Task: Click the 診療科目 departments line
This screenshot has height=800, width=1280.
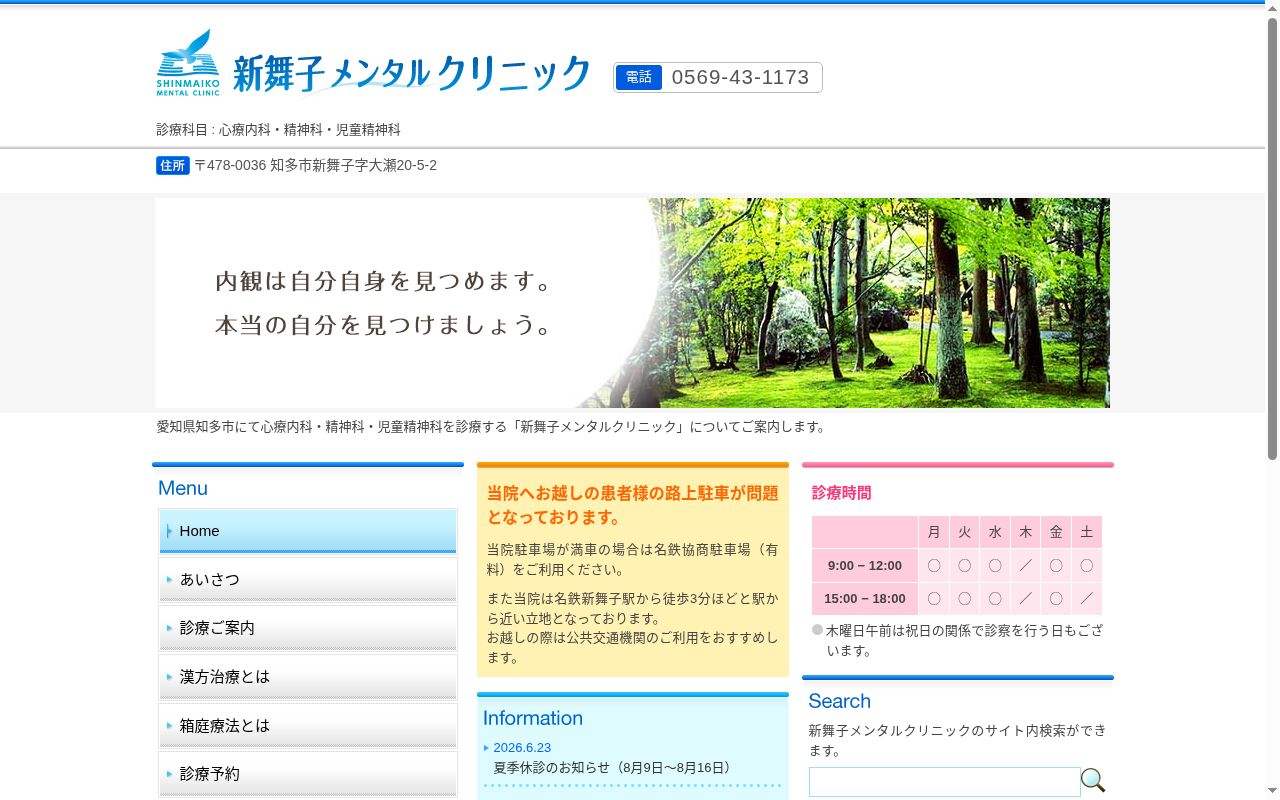Action: [x=278, y=130]
